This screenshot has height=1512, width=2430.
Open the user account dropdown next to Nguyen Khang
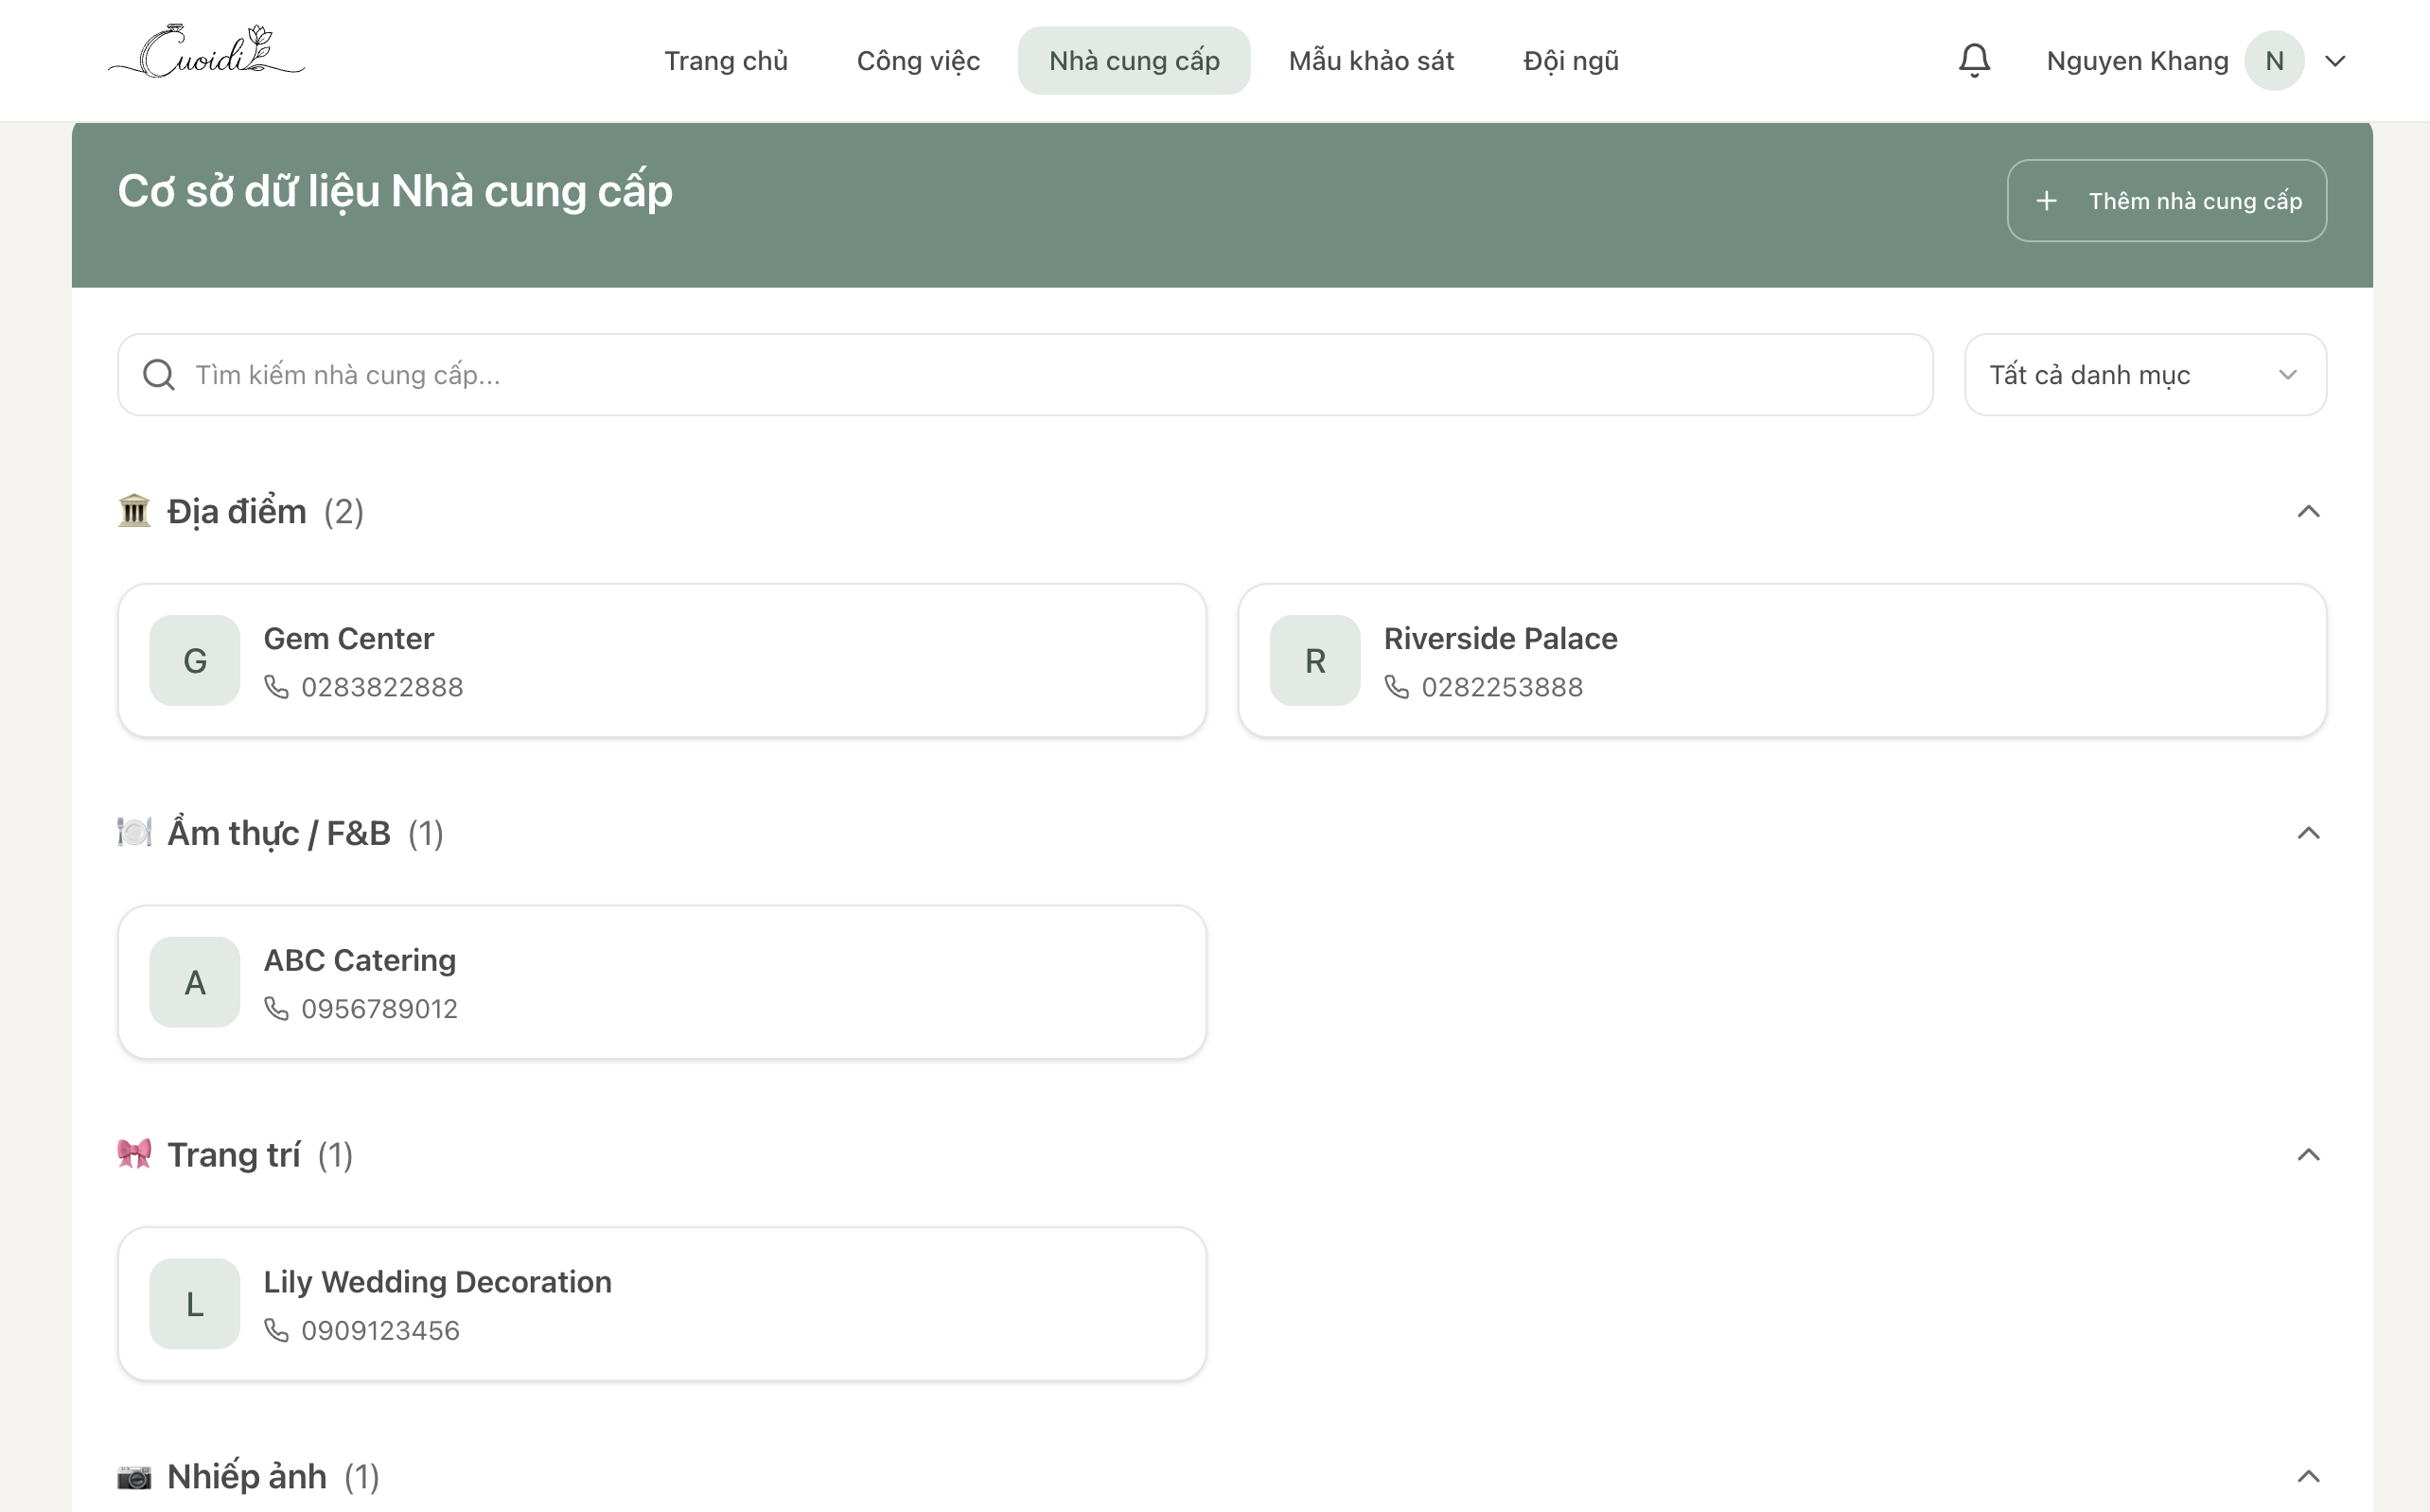2335,60
